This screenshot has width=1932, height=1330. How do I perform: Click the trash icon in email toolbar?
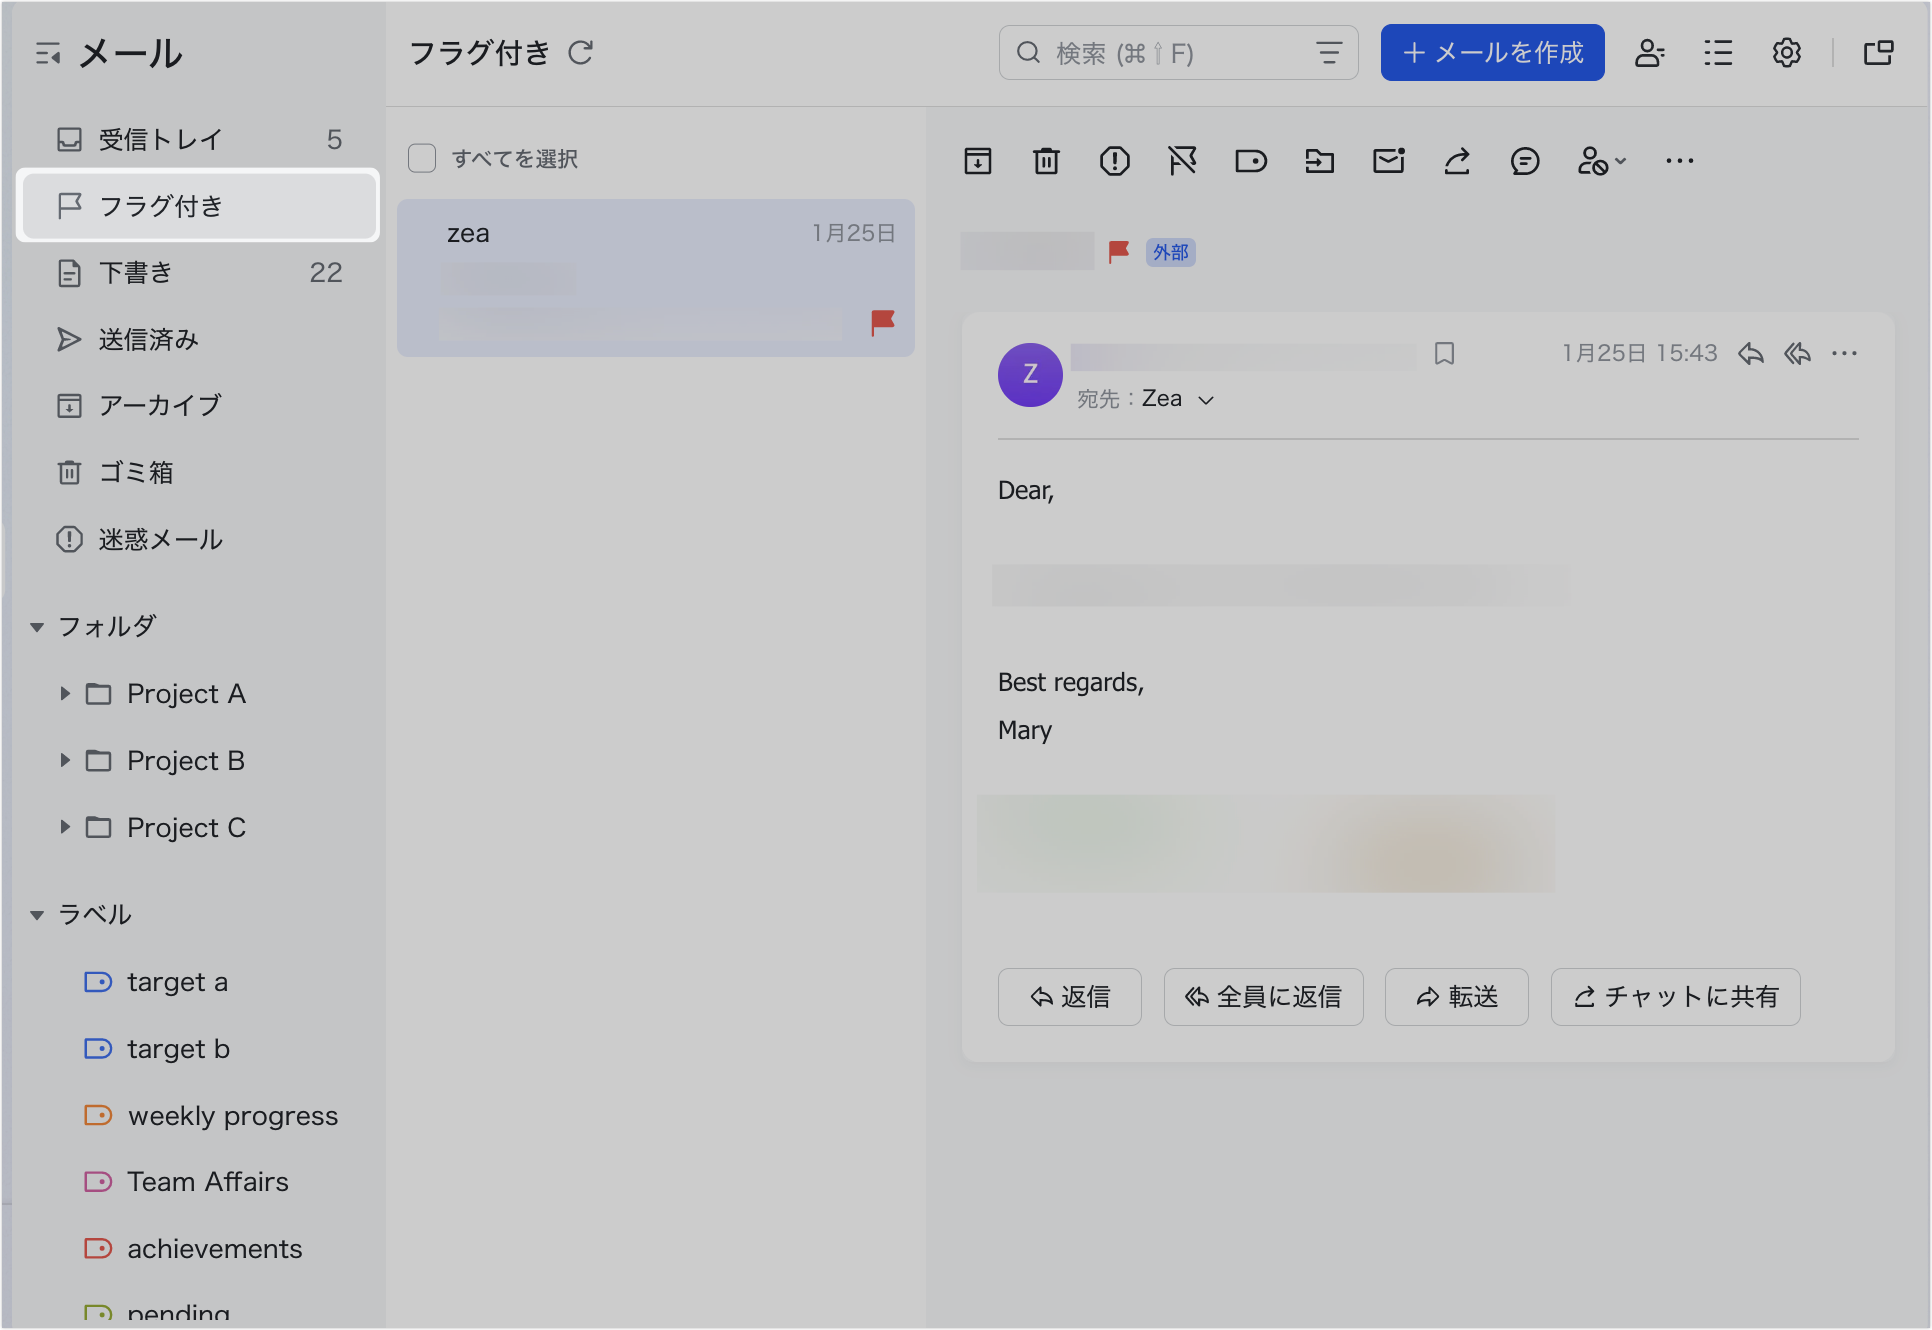point(1046,161)
